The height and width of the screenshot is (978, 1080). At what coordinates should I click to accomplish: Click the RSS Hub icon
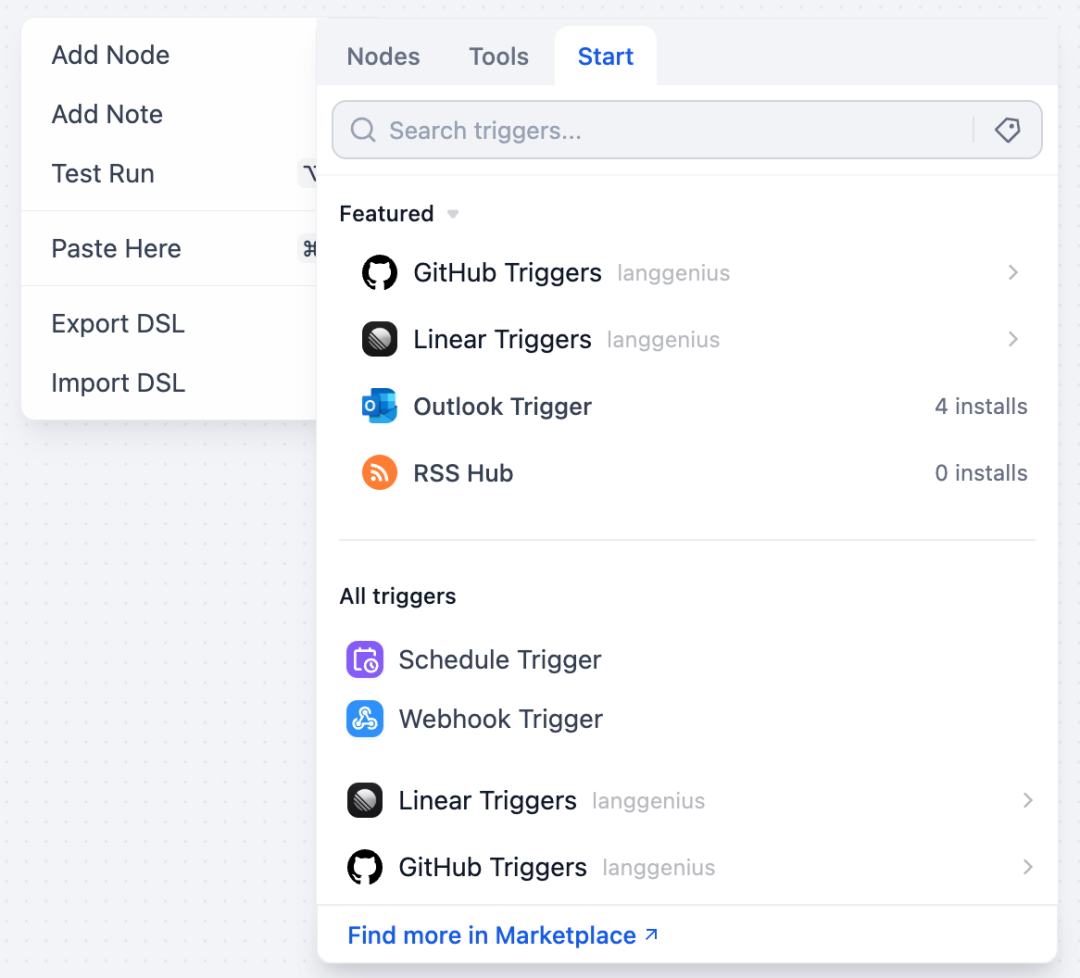376,472
